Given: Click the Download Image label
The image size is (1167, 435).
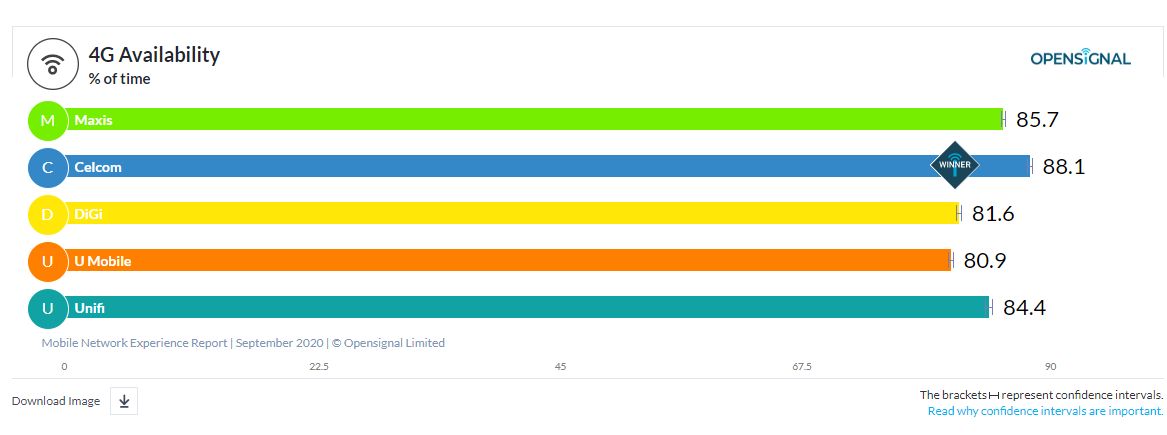Looking at the screenshot, I should click(x=56, y=401).
